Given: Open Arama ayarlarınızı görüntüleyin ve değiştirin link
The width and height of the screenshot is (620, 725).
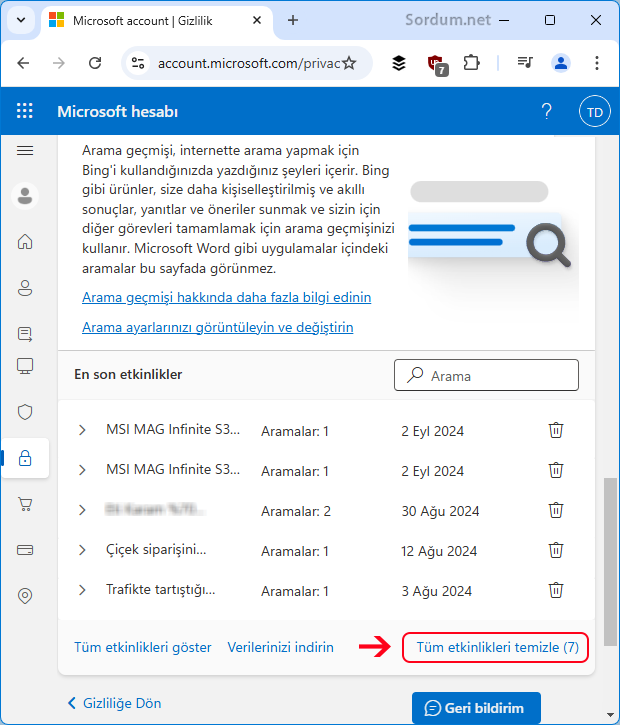Looking at the screenshot, I should click(218, 327).
